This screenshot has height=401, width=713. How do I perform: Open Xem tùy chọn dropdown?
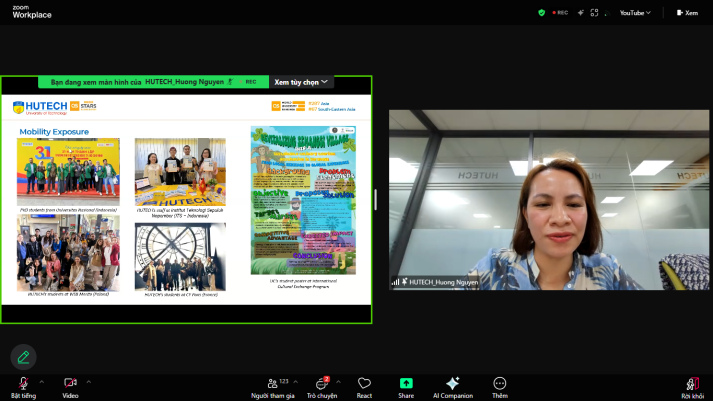301,82
